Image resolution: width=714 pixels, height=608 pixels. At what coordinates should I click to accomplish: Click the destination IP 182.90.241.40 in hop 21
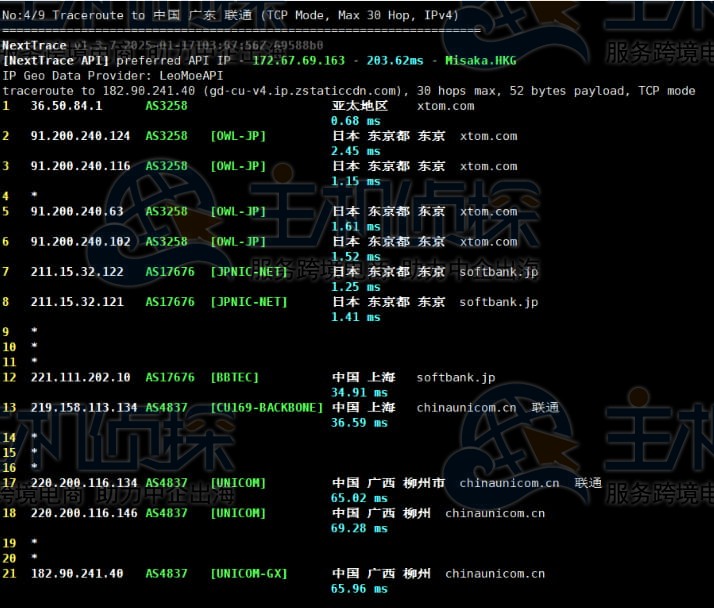pyautogui.click(x=77, y=574)
